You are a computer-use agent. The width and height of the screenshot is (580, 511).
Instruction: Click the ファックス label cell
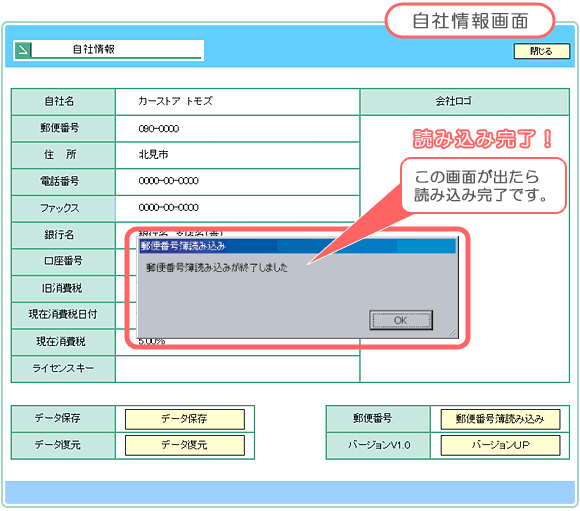pyautogui.click(x=63, y=208)
